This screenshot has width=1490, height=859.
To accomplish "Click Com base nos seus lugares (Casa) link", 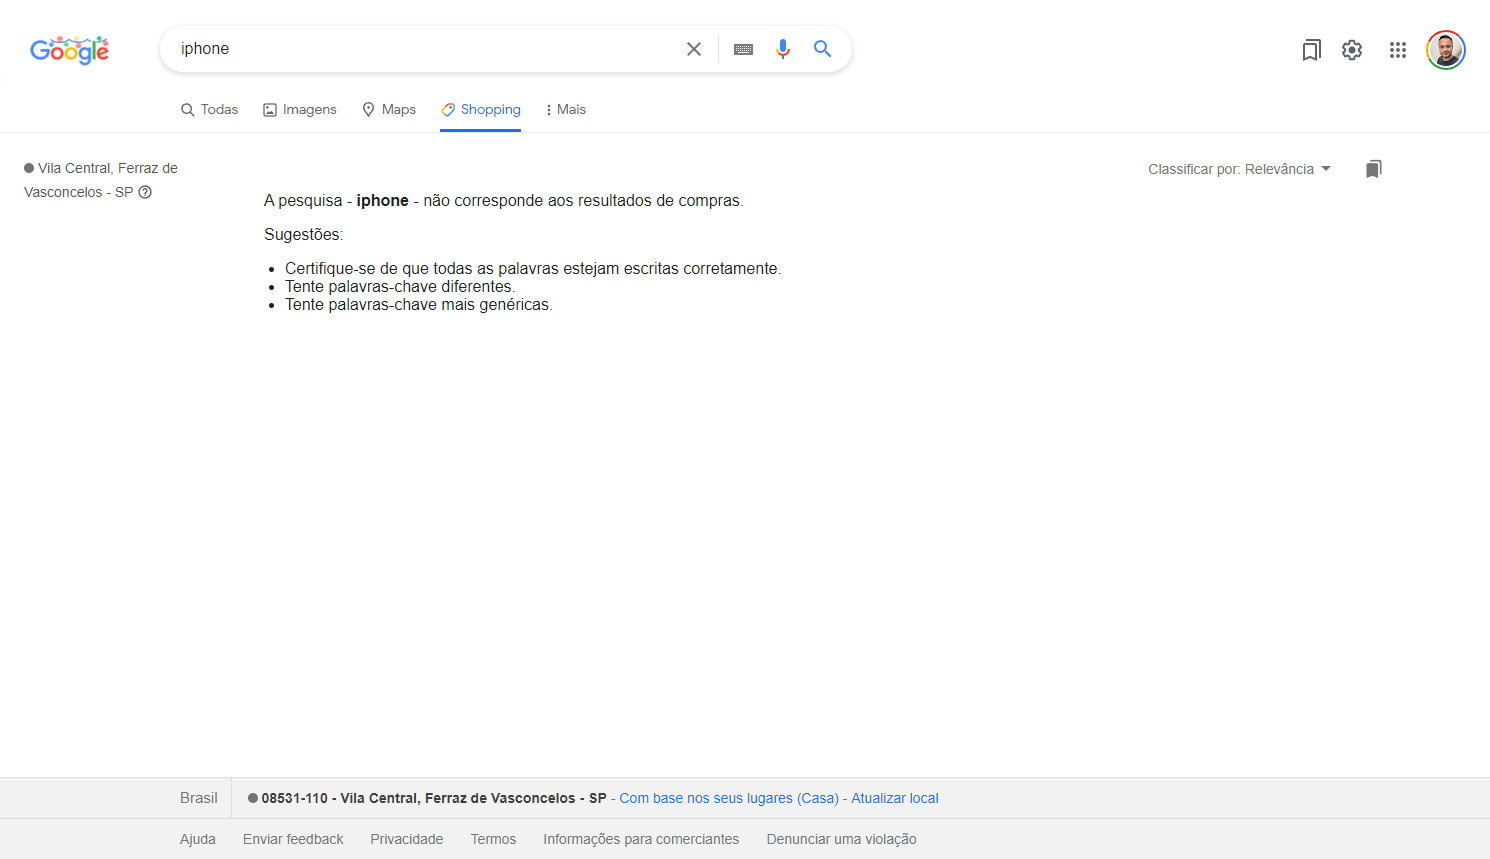I will coord(729,798).
